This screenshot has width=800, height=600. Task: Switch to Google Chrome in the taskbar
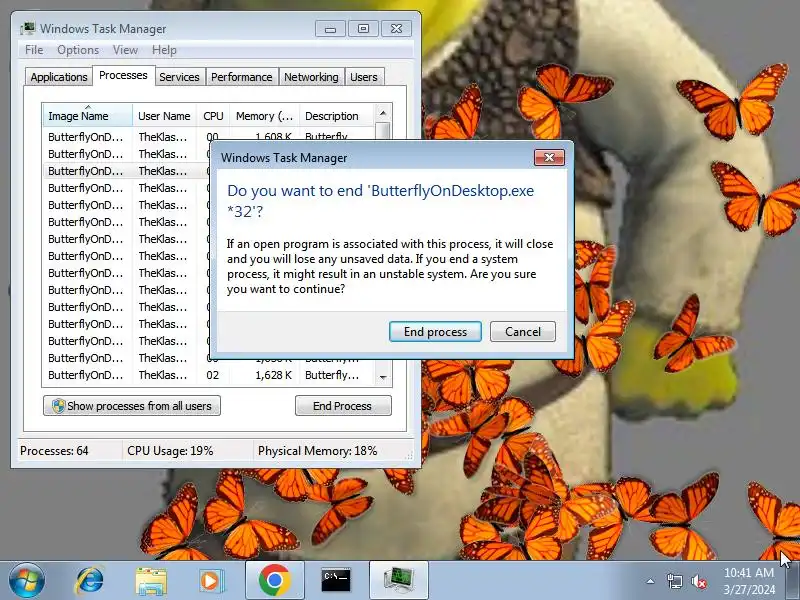coord(274,581)
